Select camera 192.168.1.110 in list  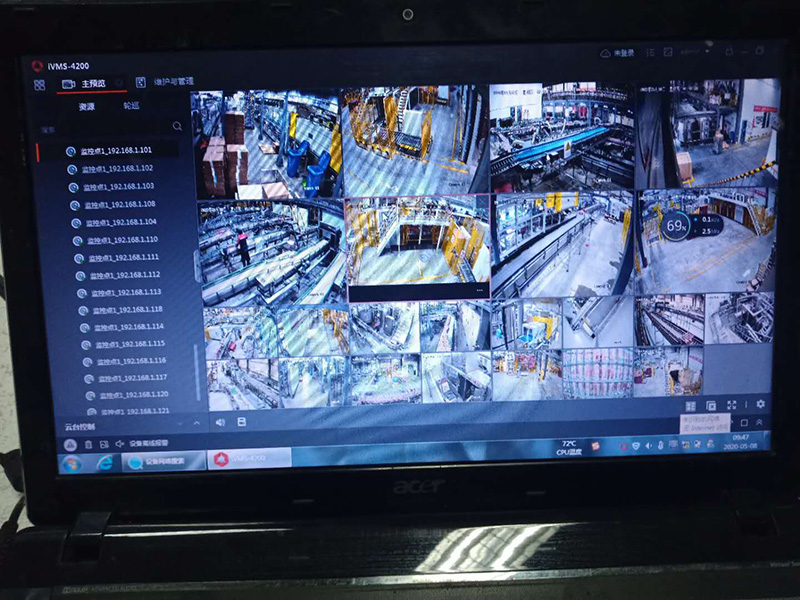click(120, 240)
